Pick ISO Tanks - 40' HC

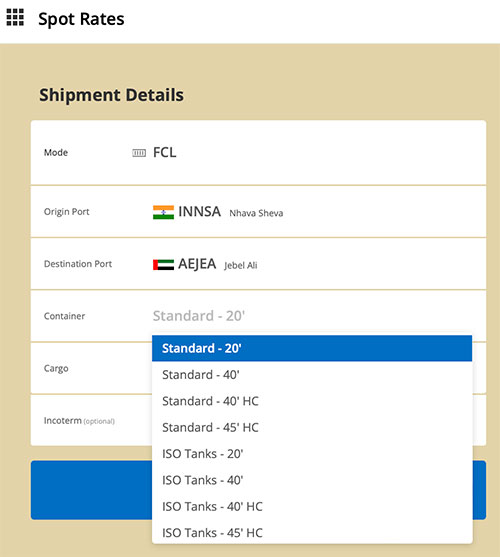[x=312, y=506]
